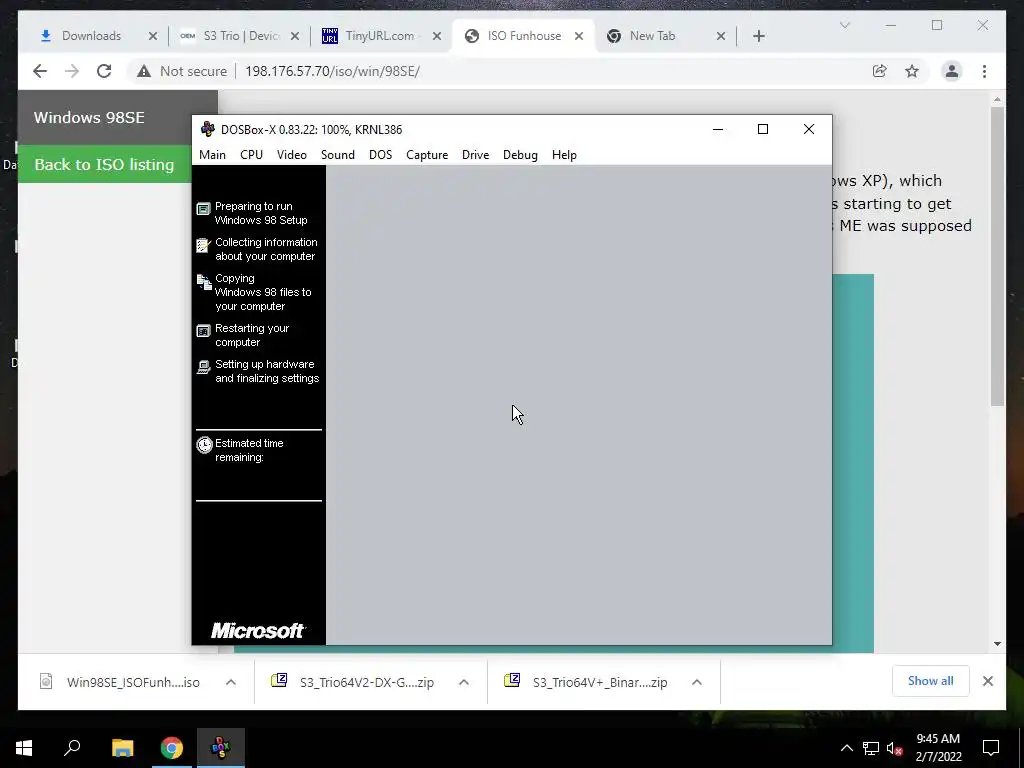Click the DOSBox-X title bar app icon

[208, 129]
